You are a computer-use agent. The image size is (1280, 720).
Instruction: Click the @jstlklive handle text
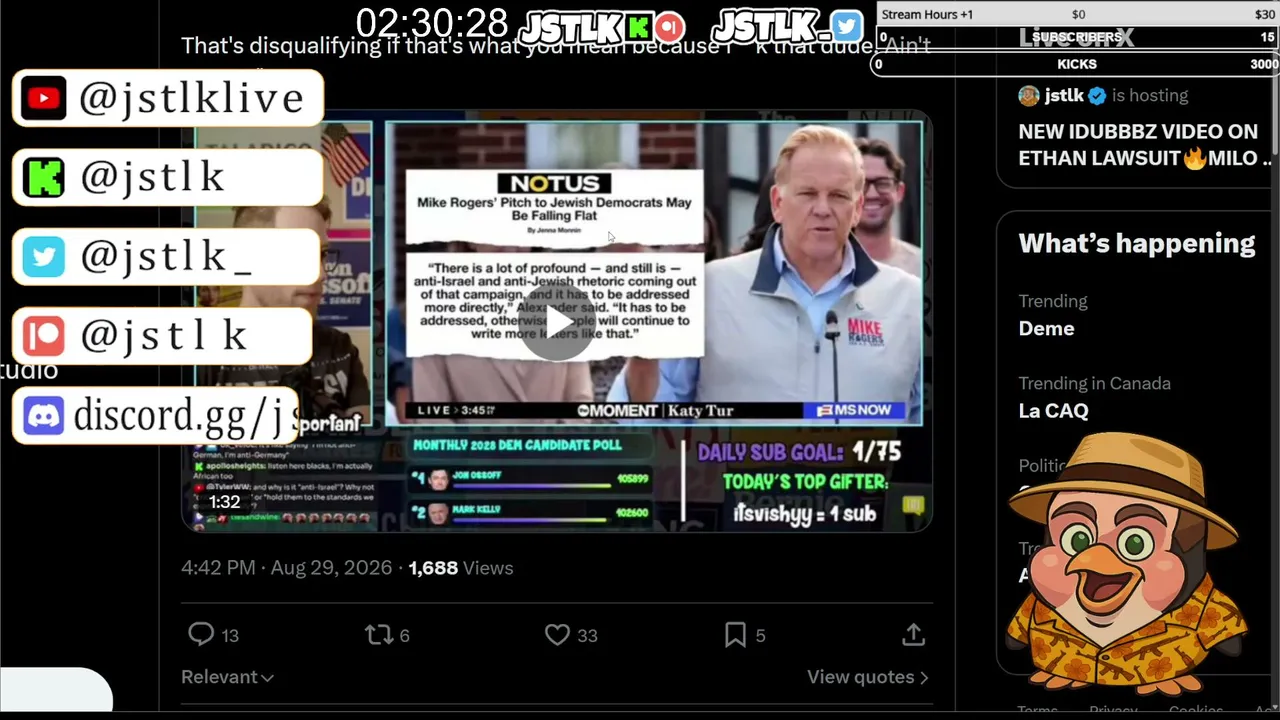pyautogui.click(x=191, y=98)
